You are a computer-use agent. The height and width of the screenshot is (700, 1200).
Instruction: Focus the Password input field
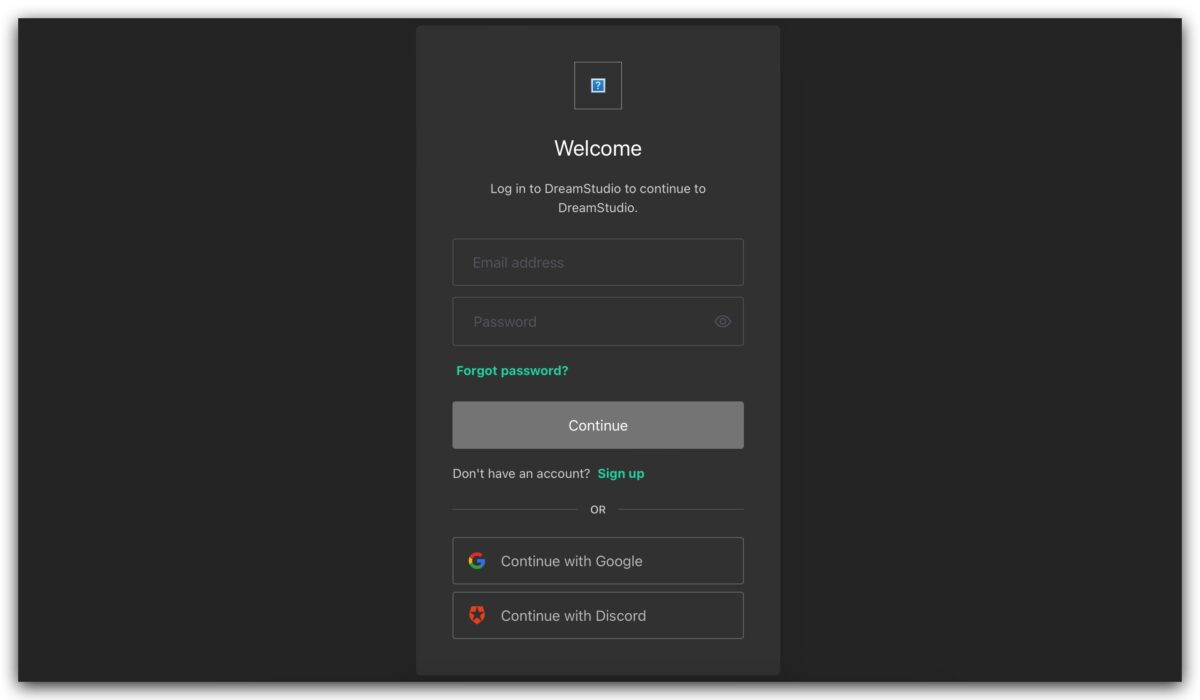tap(598, 321)
